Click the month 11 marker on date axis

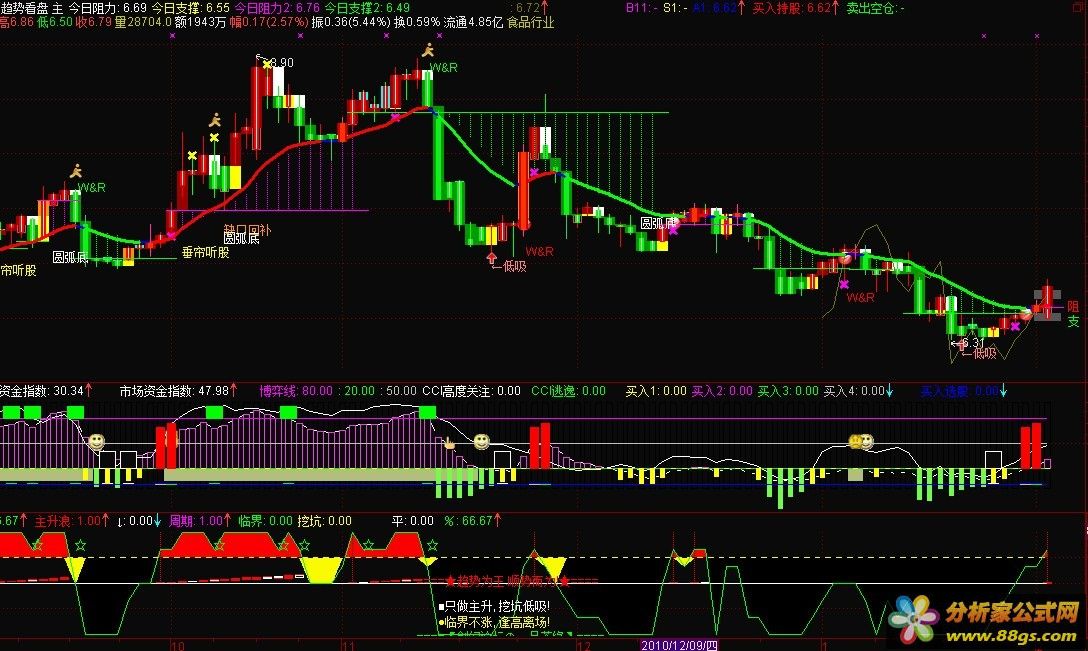coord(348,645)
